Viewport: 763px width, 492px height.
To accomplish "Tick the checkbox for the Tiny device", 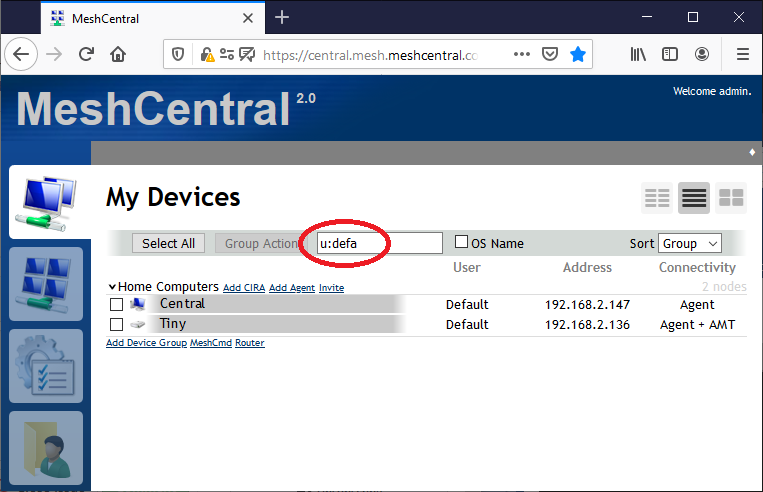I will (116, 325).
